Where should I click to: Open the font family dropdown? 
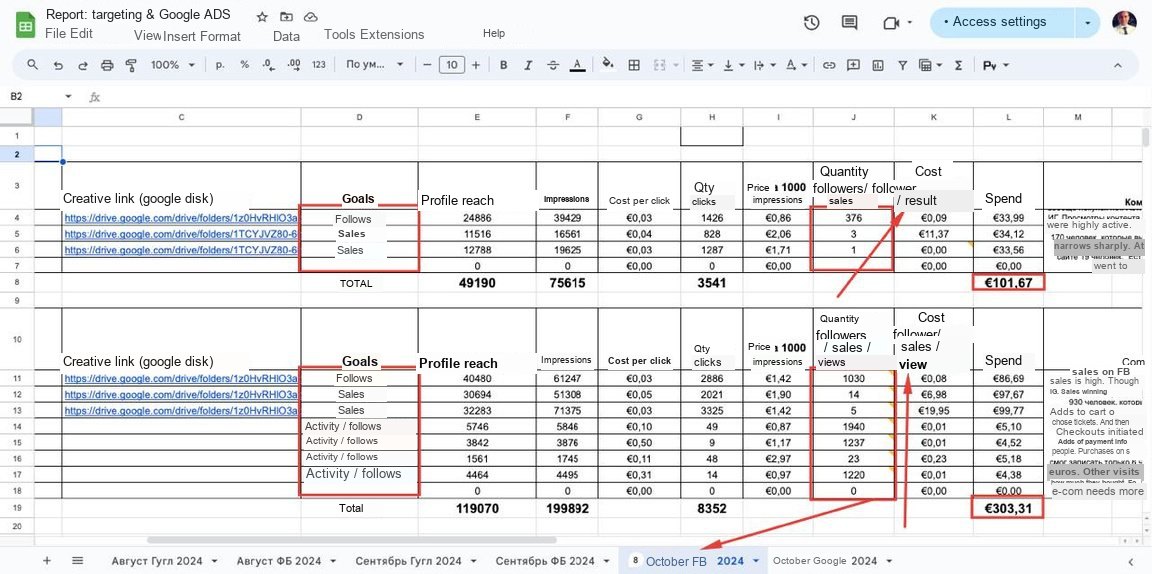[x=375, y=65]
